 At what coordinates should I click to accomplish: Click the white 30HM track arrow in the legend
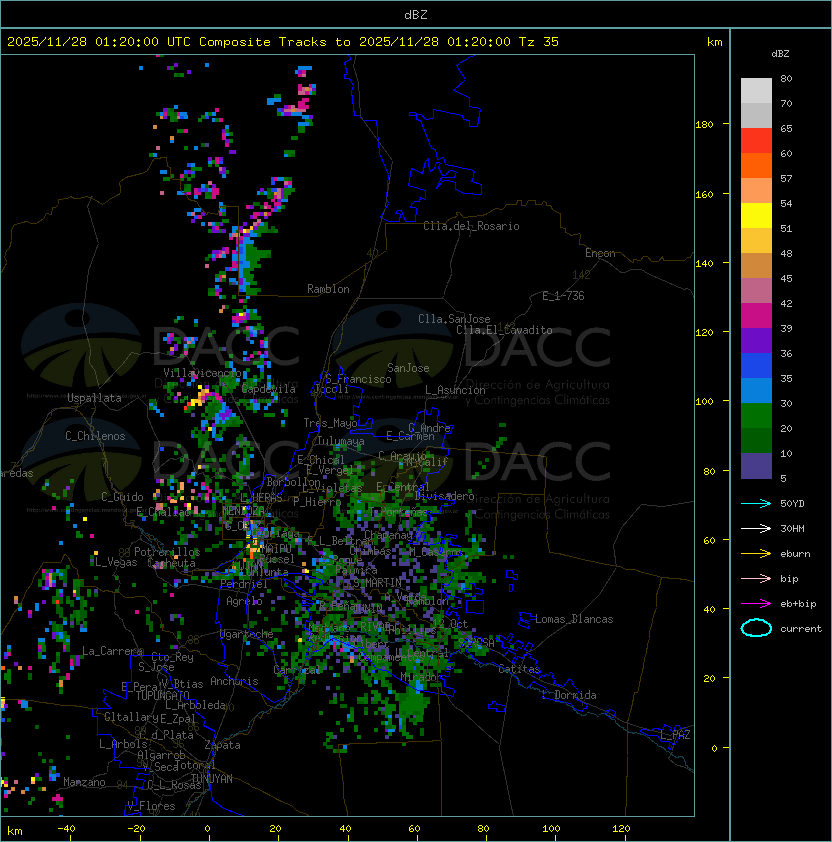pyautogui.click(x=756, y=529)
